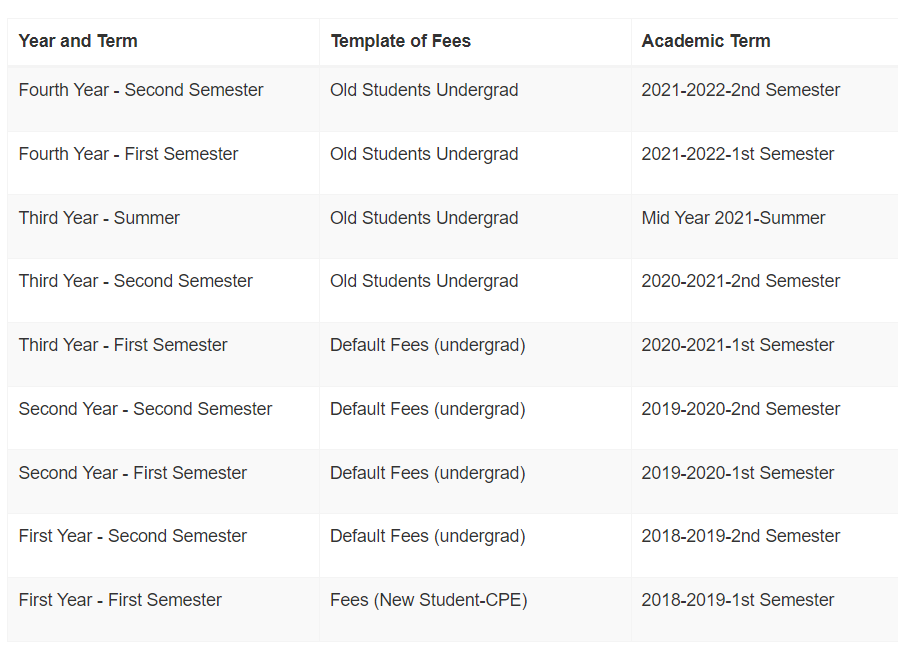Click First Year - First Semester cell
The height and width of the screenshot is (655, 898).
(x=120, y=600)
